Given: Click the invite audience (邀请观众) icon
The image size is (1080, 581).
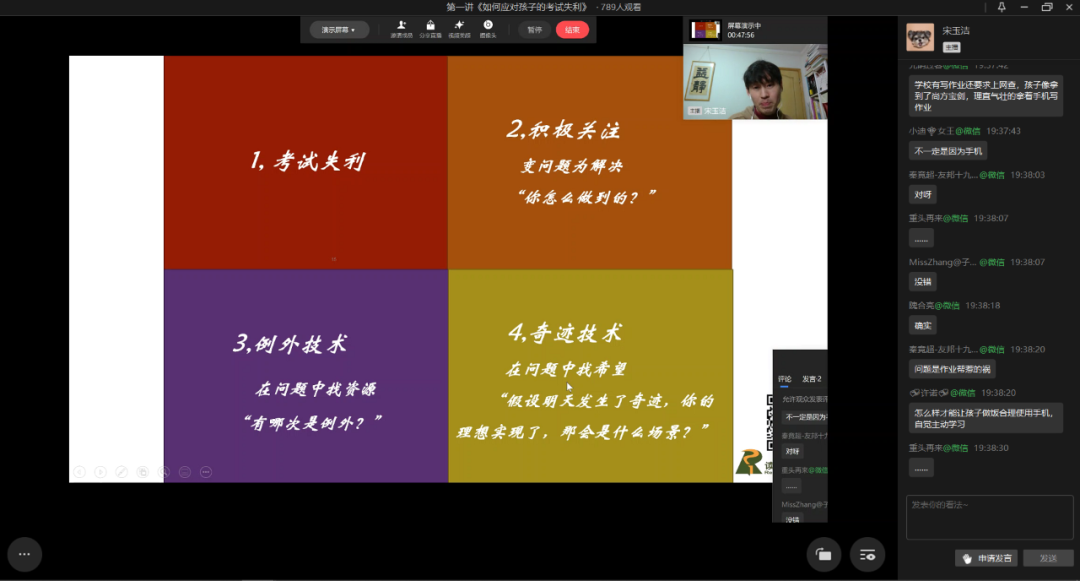Looking at the screenshot, I should (401, 28).
